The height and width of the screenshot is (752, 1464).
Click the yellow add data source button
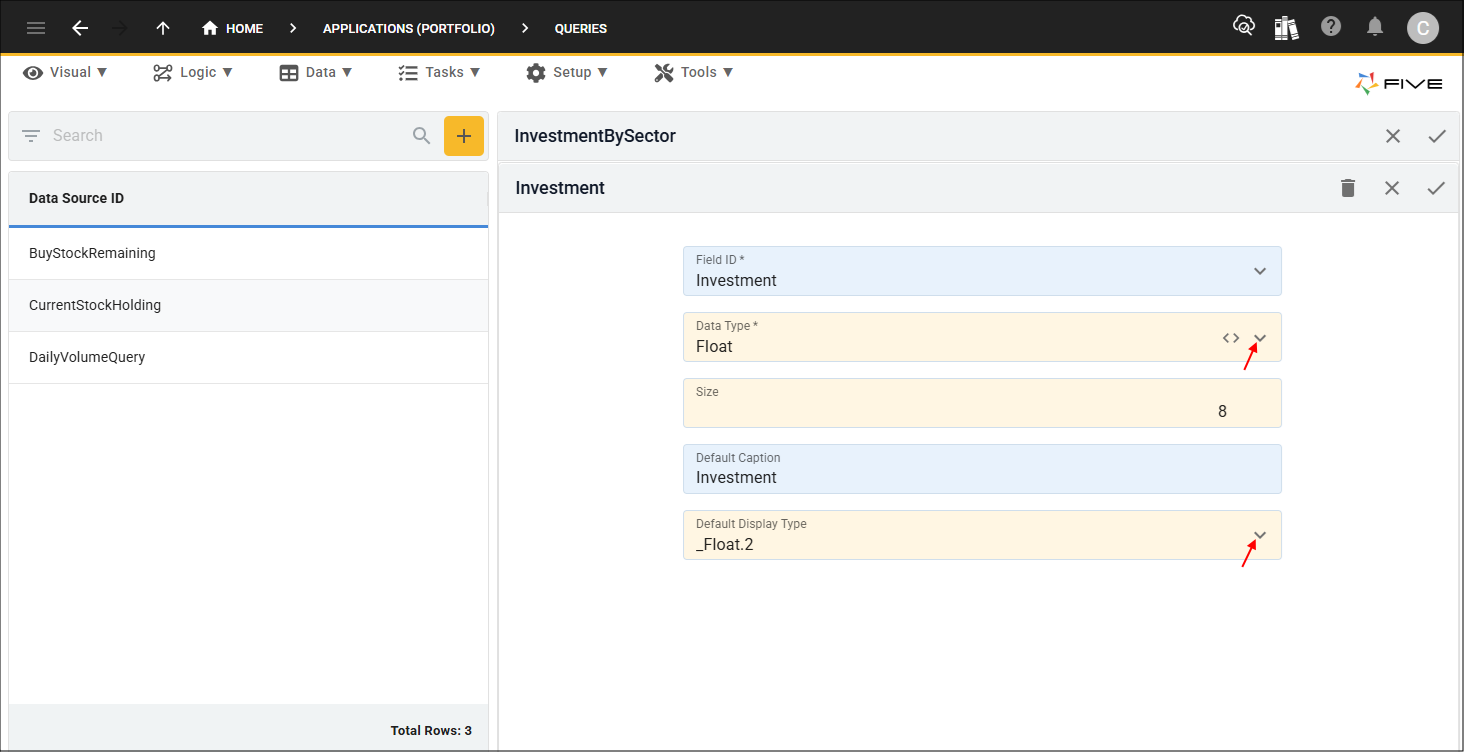[463, 136]
